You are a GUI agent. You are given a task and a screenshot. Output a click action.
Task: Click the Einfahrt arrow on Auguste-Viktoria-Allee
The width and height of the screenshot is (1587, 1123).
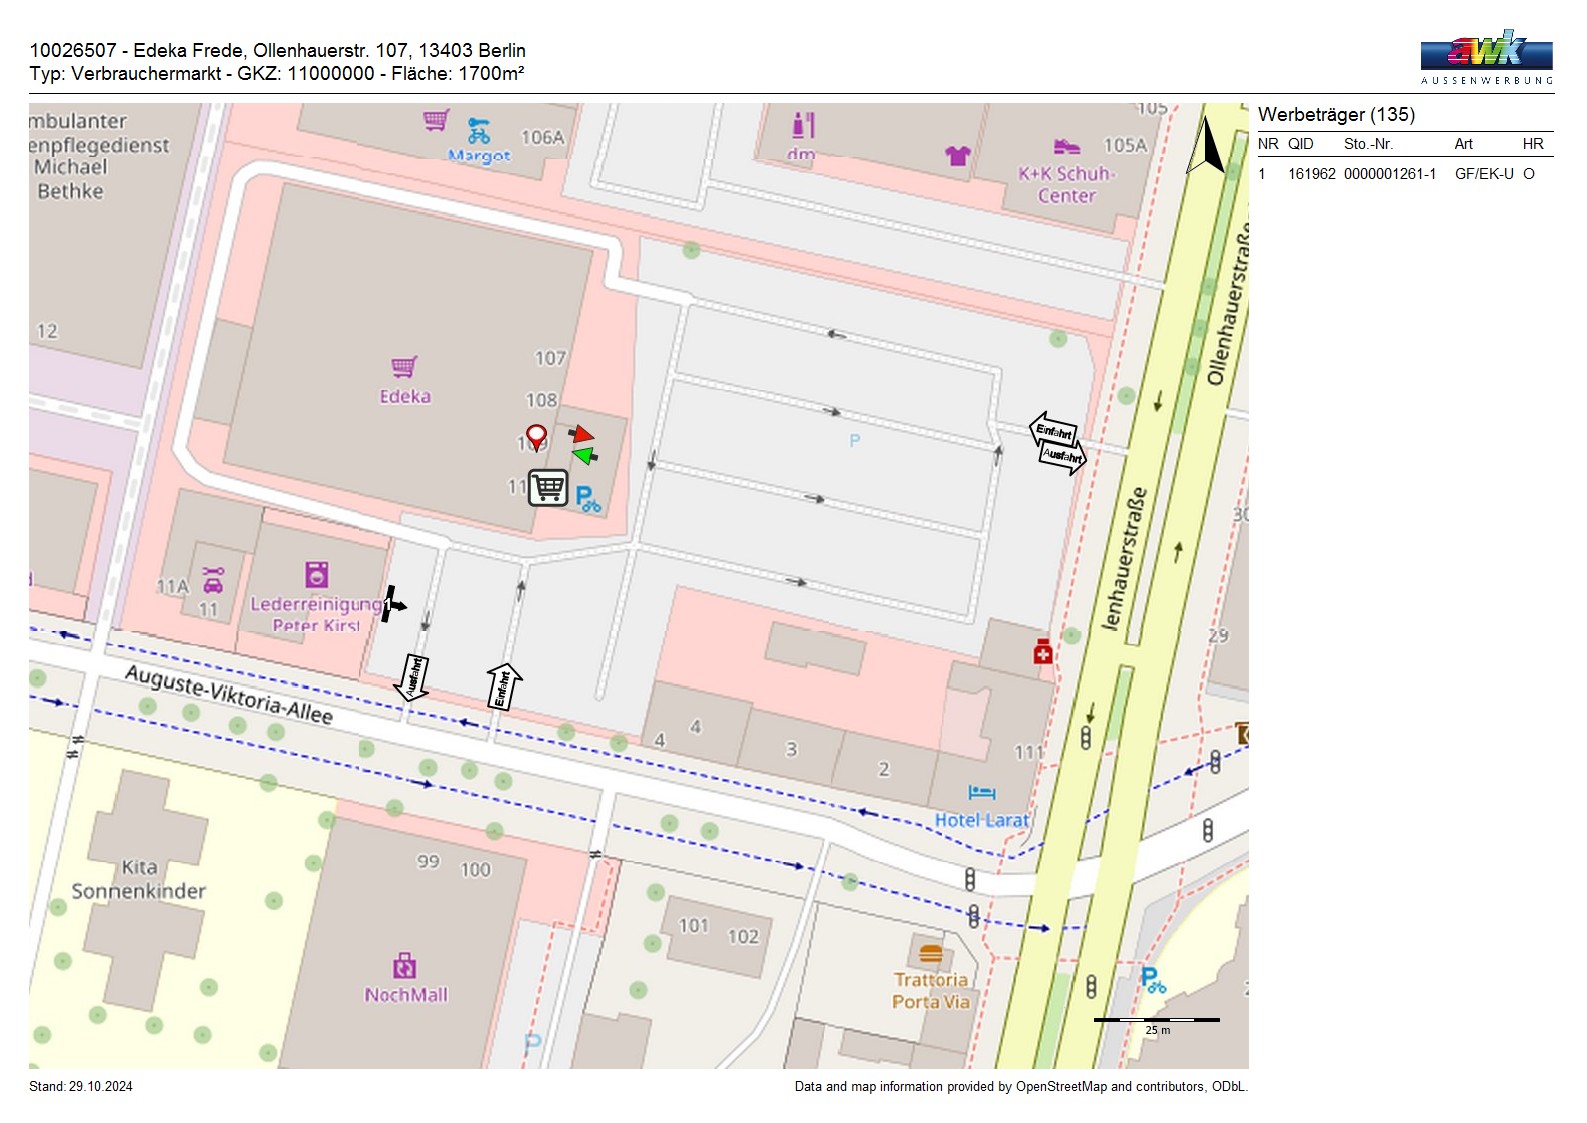click(x=504, y=687)
